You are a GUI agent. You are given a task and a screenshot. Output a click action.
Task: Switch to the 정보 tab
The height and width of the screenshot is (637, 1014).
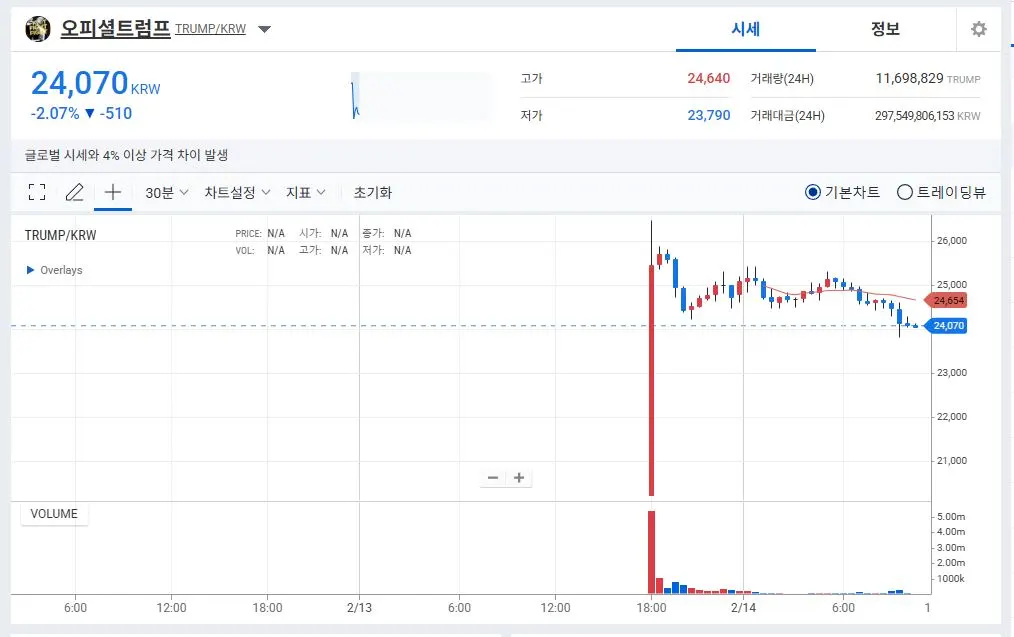[884, 29]
